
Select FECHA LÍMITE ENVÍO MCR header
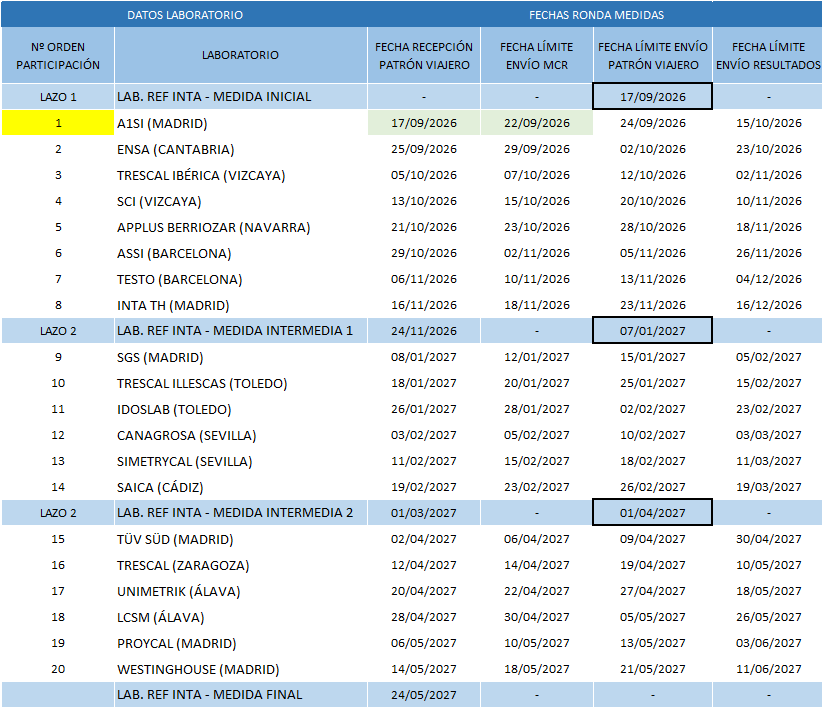point(537,56)
